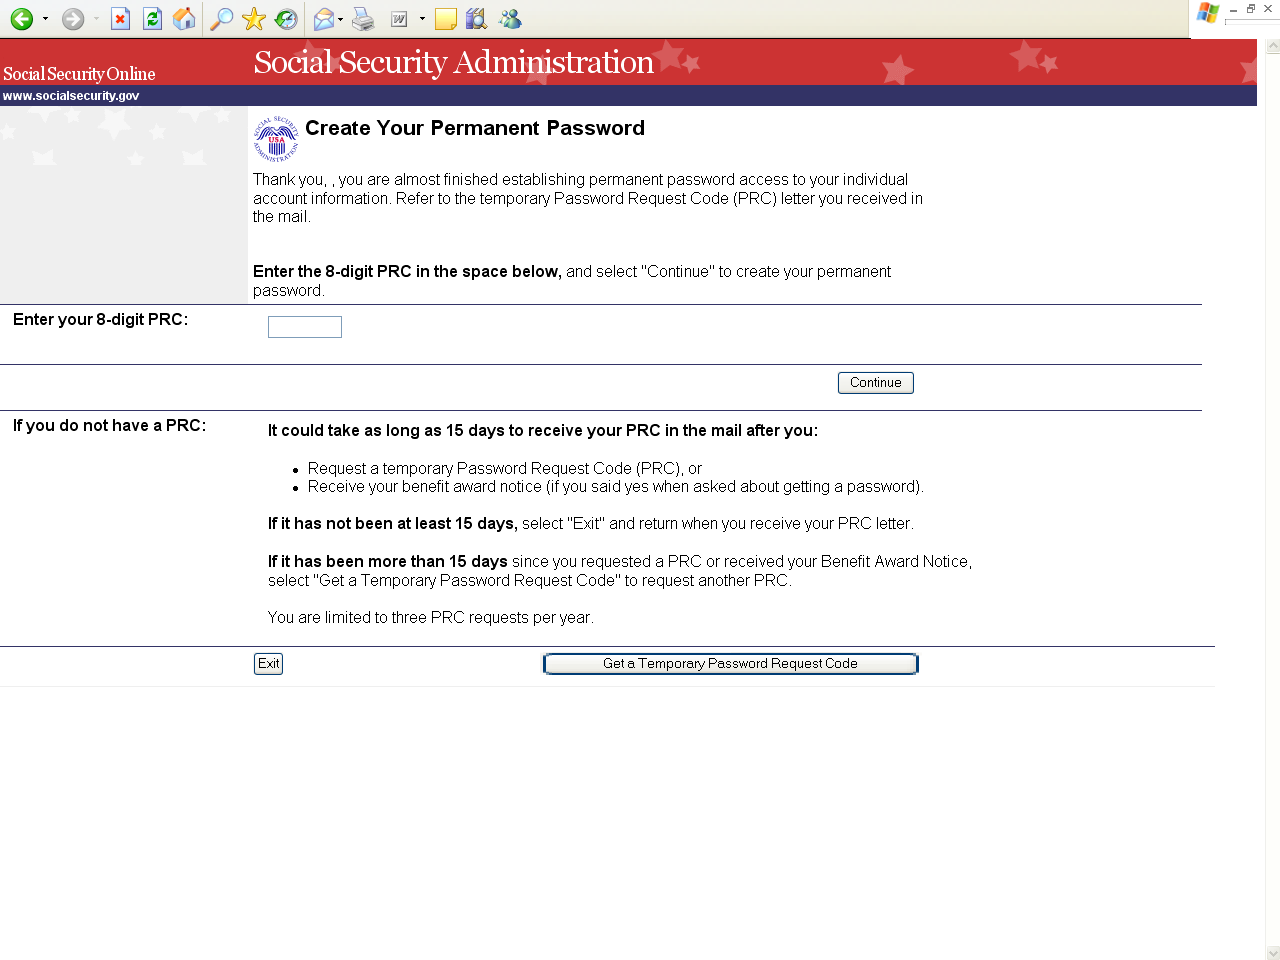Image resolution: width=1280 pixels, height=960 pixels.
Task: Open the Mail envelope icon
Action: (324, 19)
